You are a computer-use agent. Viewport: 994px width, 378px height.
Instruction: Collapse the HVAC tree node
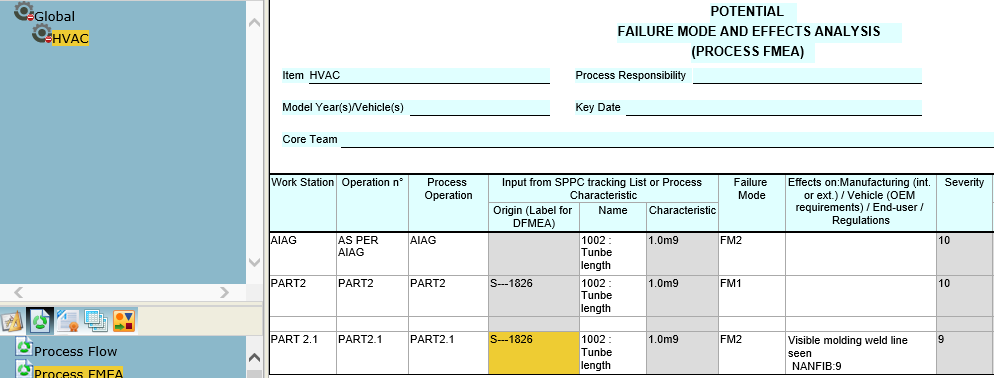[48, 40]
